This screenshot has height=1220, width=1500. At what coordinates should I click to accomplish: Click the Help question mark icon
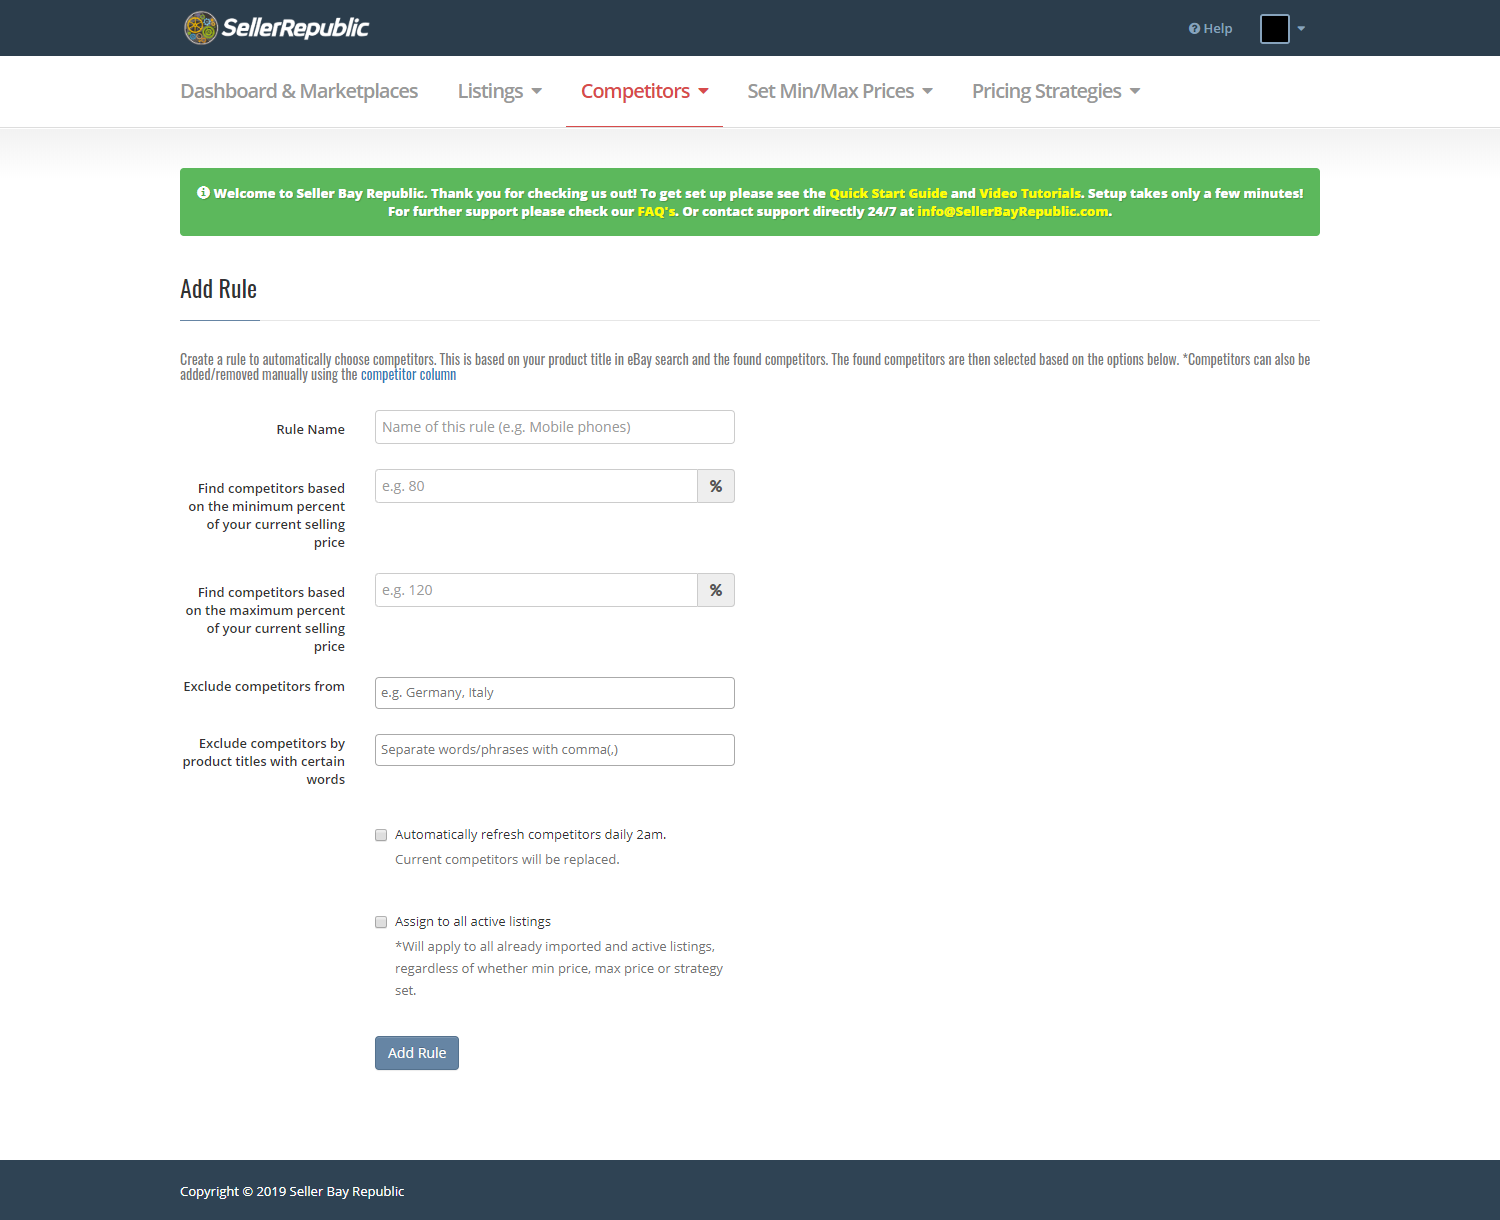click(x=1194, y=29)
